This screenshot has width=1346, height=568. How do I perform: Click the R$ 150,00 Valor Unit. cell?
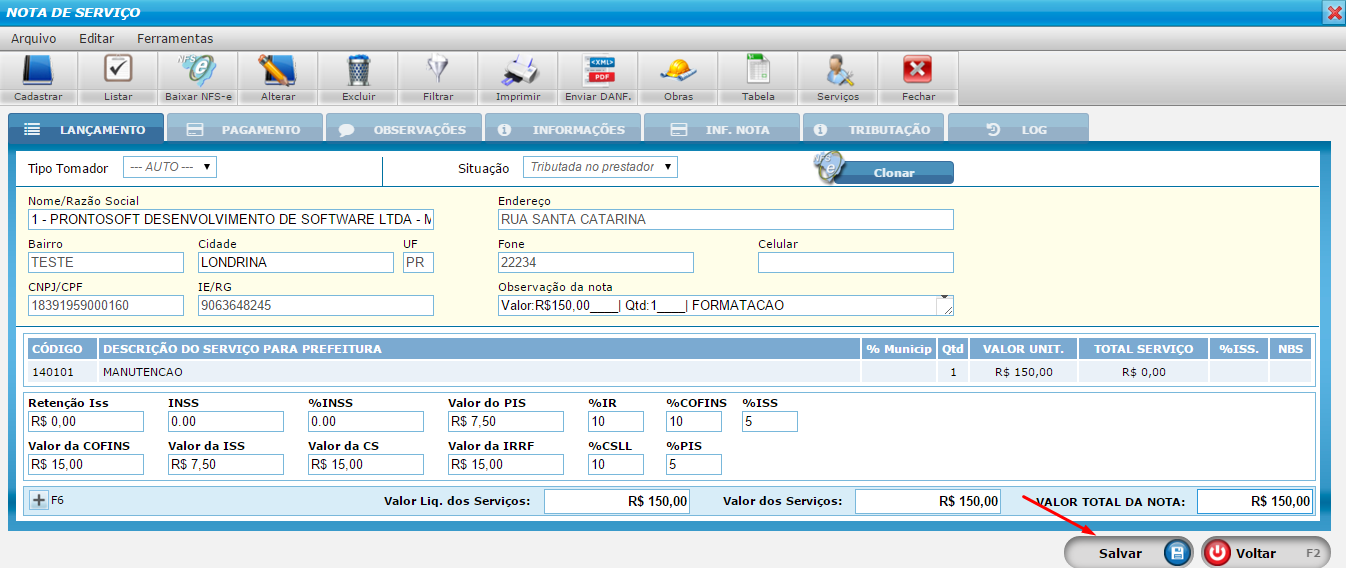[x=1024, y=371]
